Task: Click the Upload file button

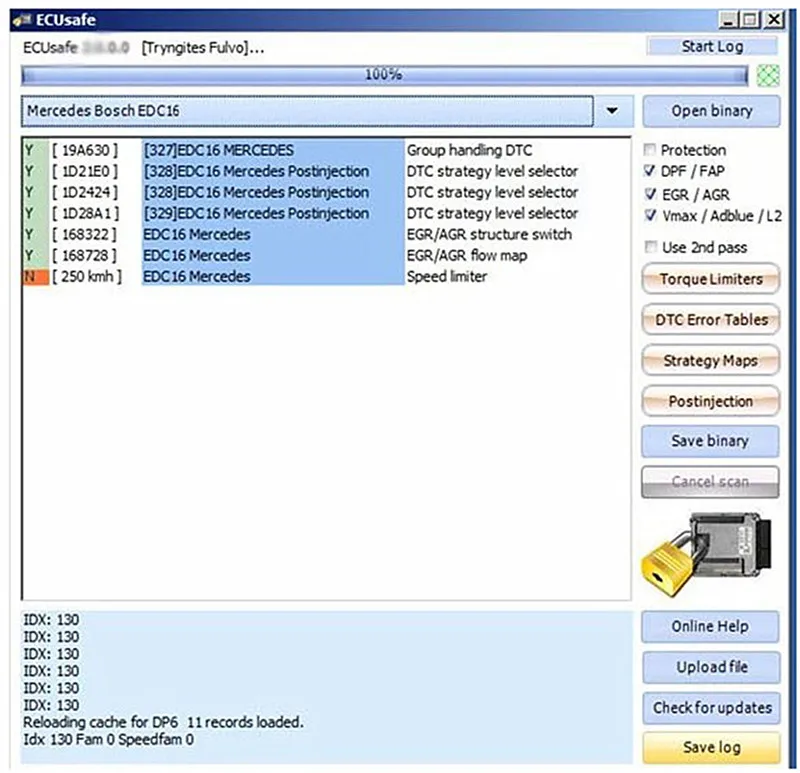Action: (711, 667)
